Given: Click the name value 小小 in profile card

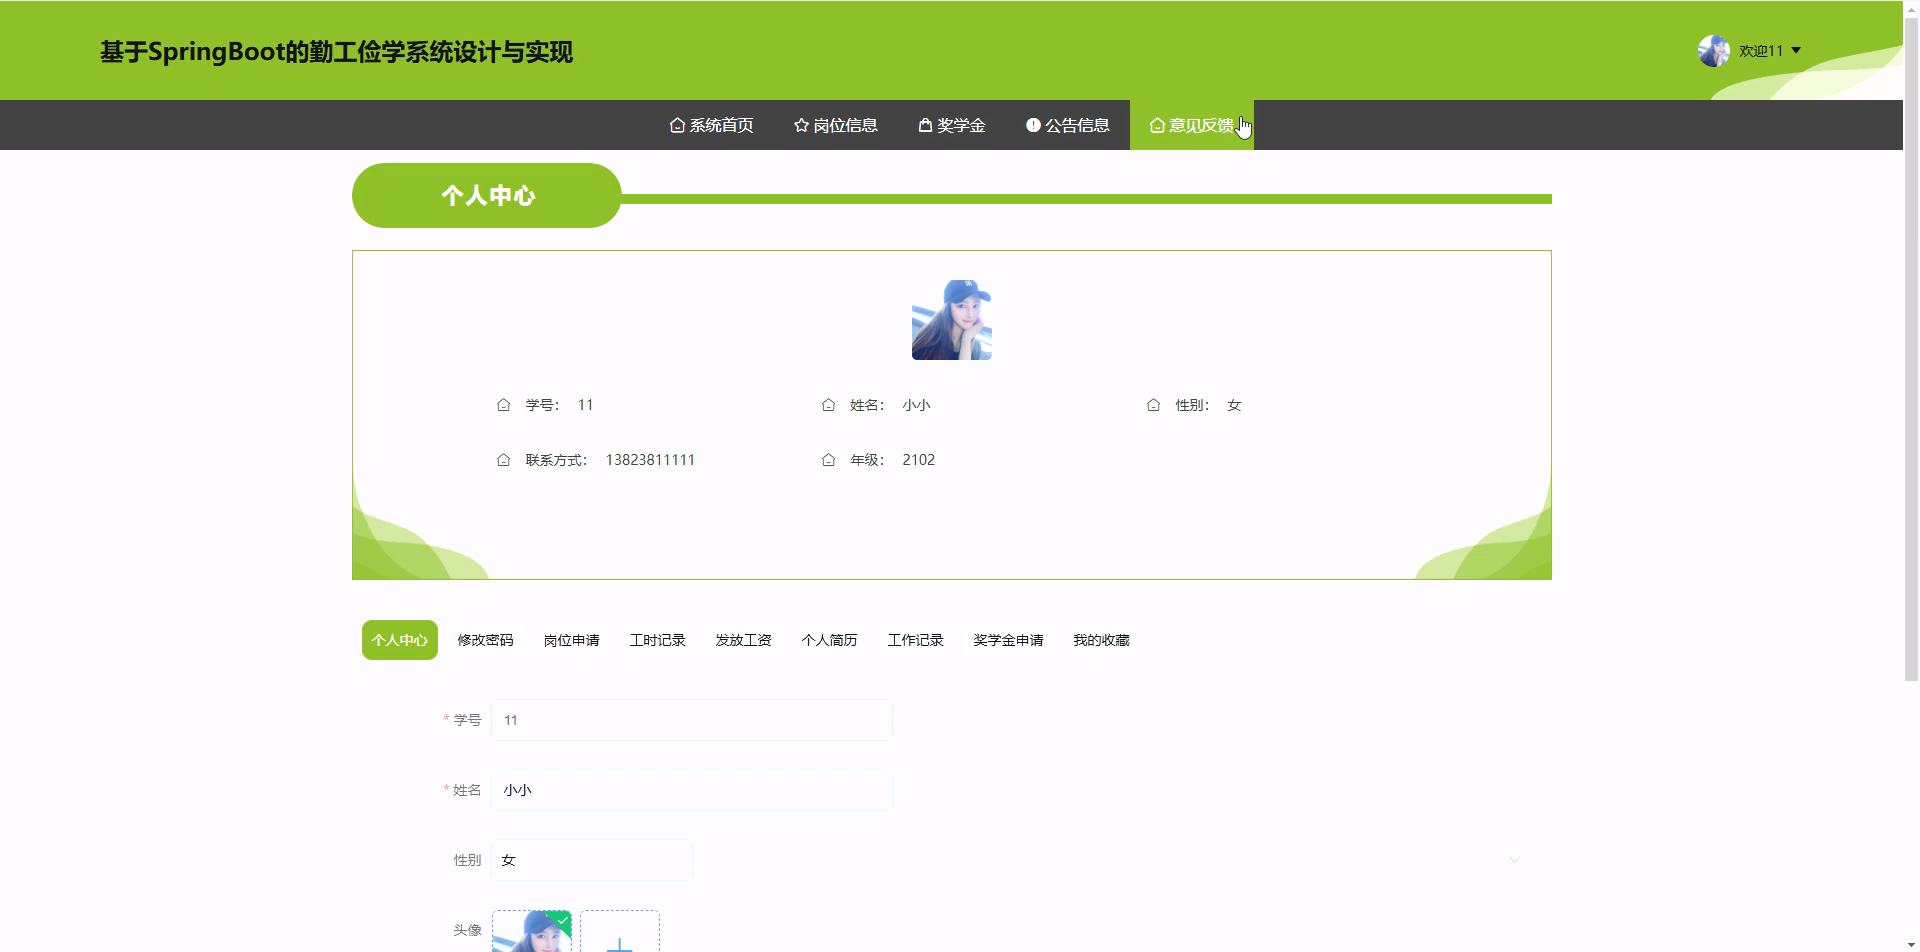Looking at the screenshot, I should coord(916,405).
